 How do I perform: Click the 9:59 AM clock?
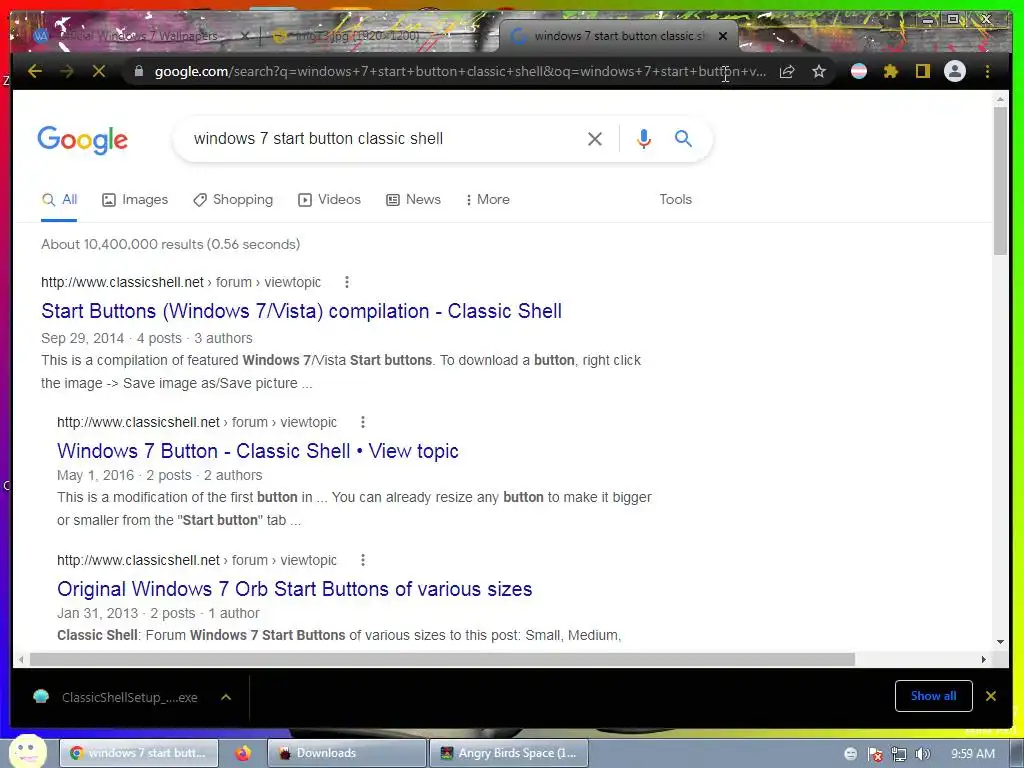point(972,754)
